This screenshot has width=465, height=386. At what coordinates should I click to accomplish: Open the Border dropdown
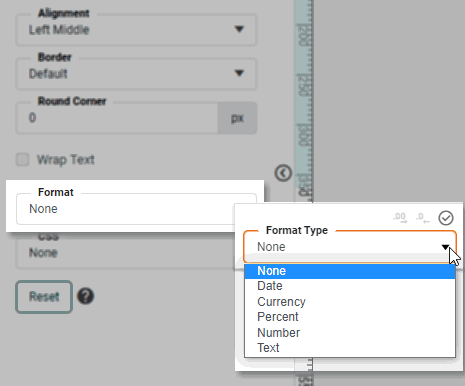point(136,74)
